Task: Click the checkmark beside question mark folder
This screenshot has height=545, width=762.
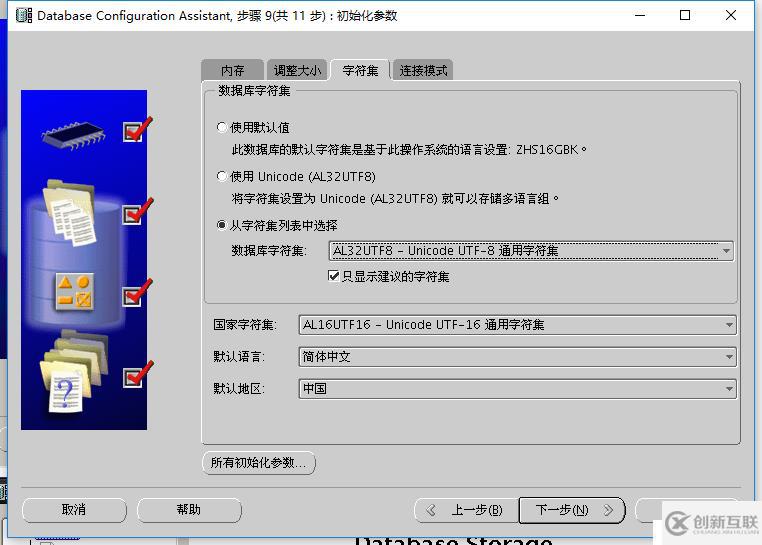Action: (x=138, y=374)
